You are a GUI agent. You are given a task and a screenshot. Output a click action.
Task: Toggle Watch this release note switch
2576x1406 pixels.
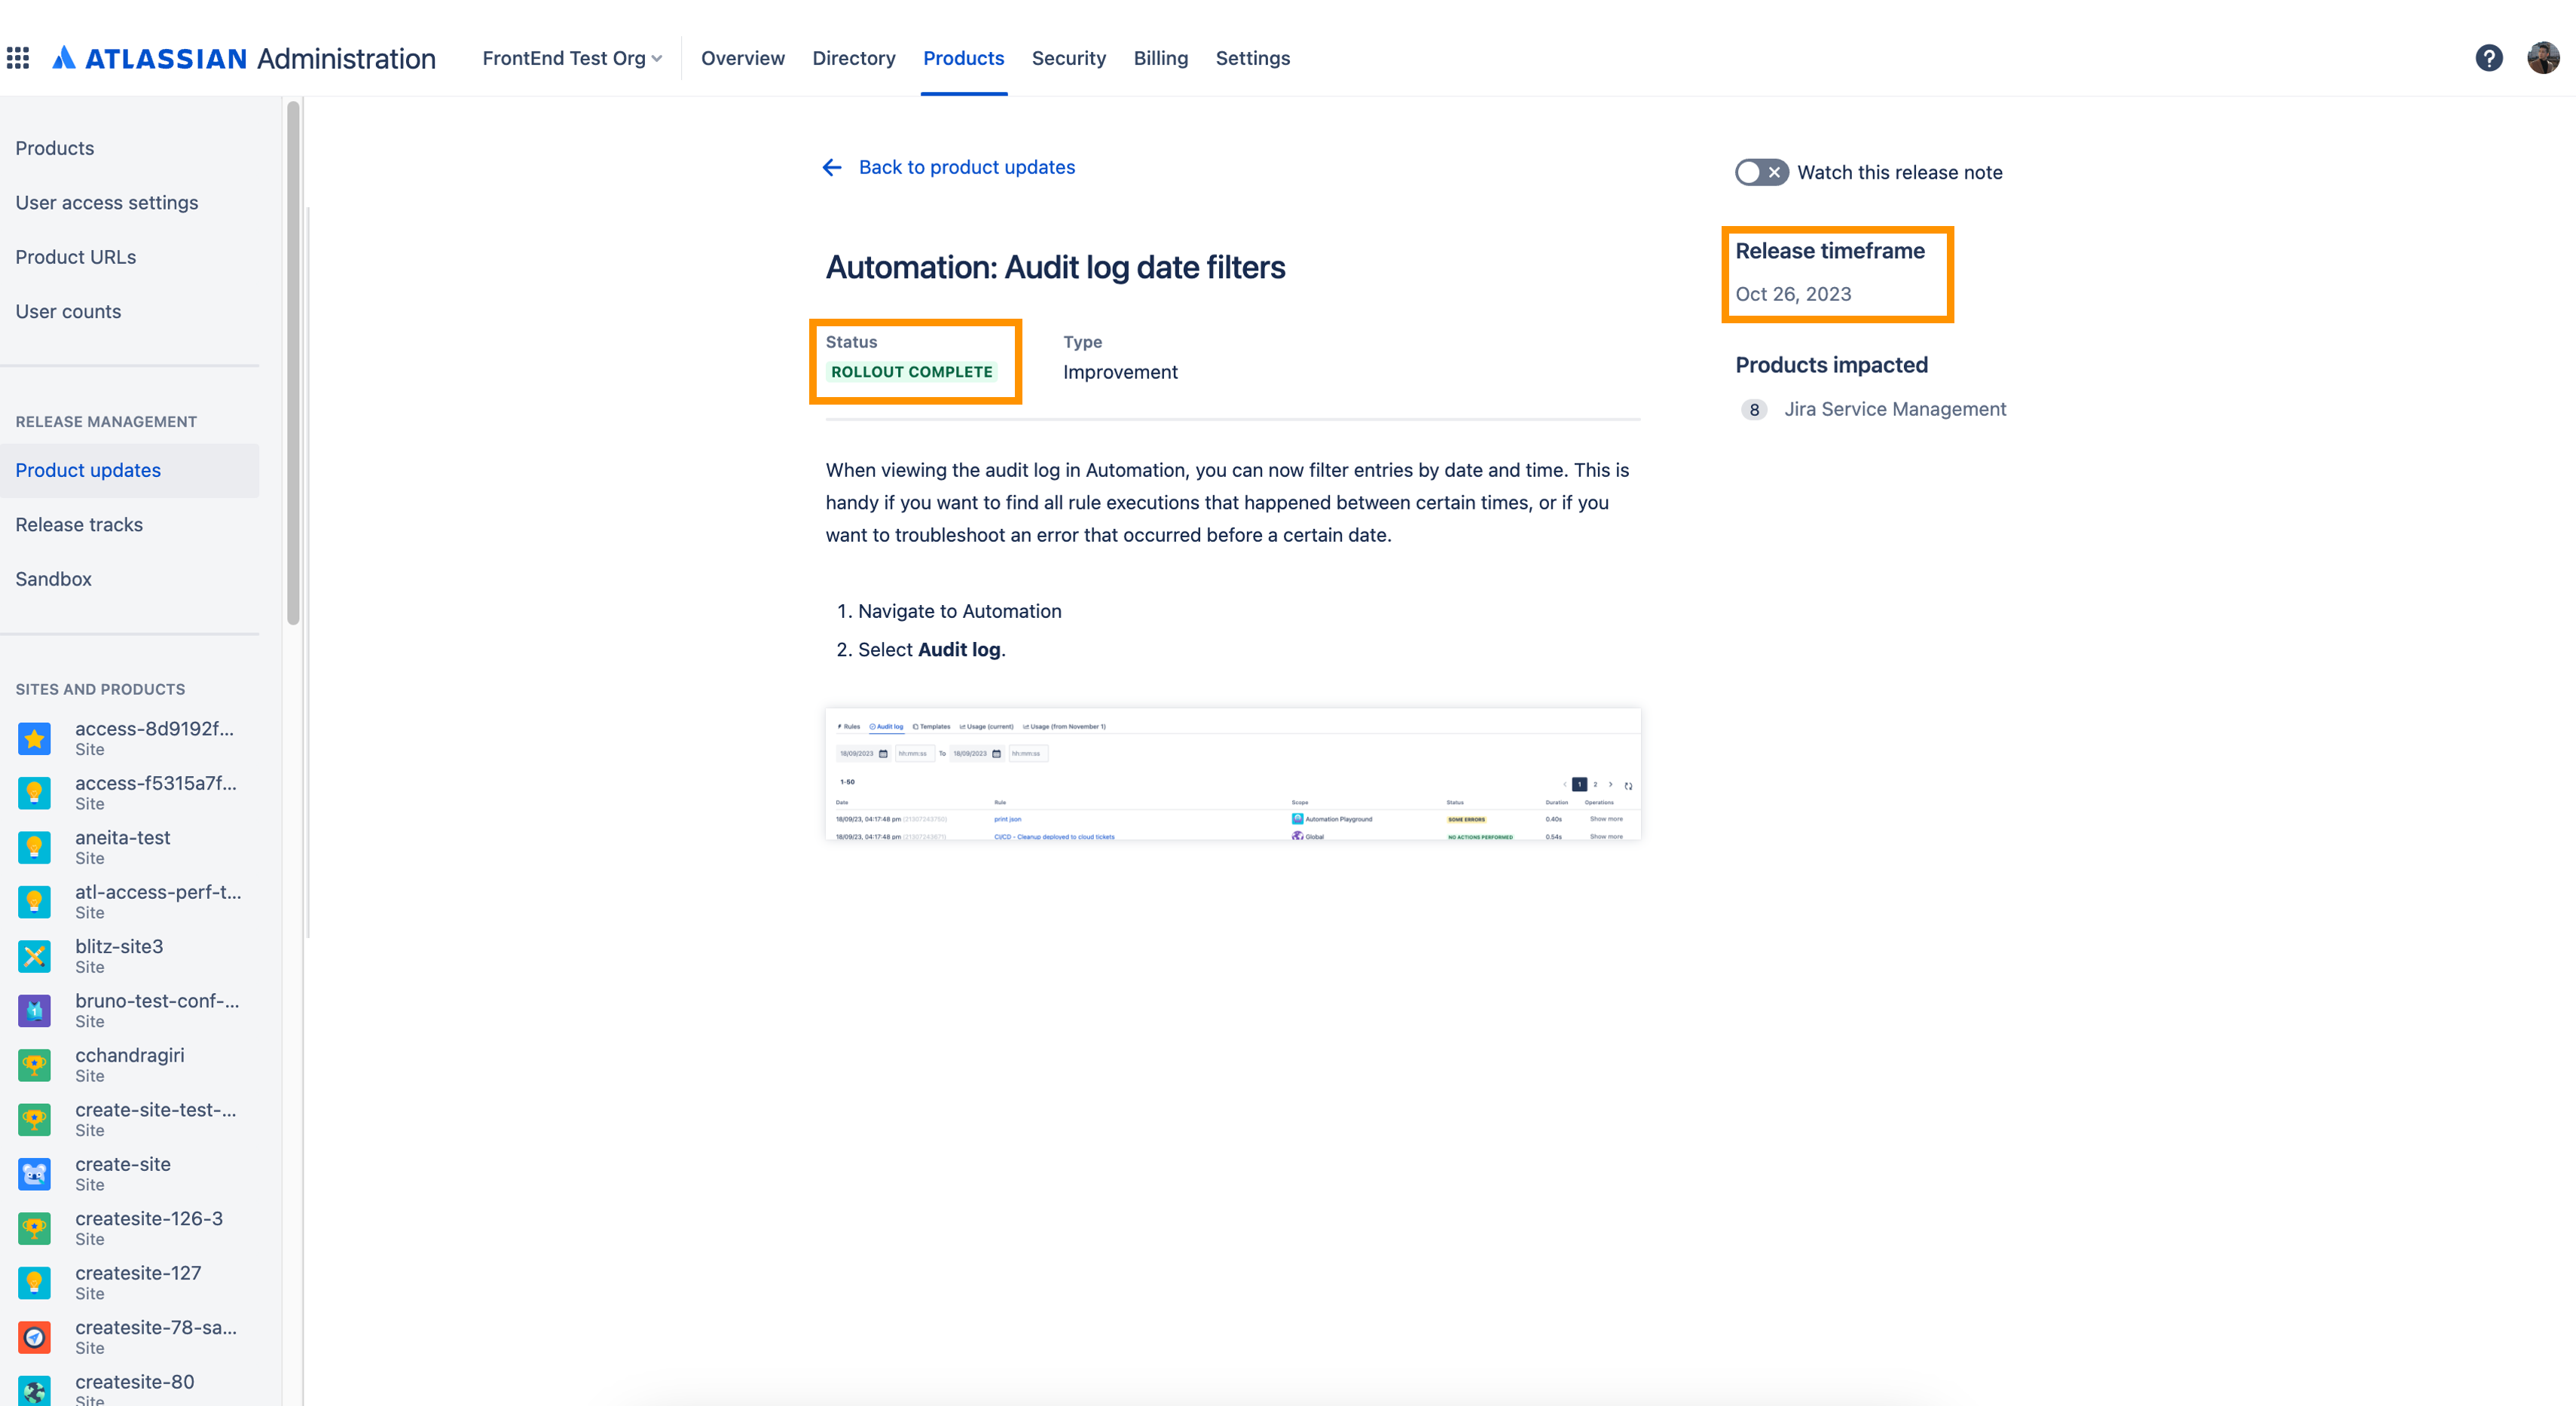[x=1762, y=172]
